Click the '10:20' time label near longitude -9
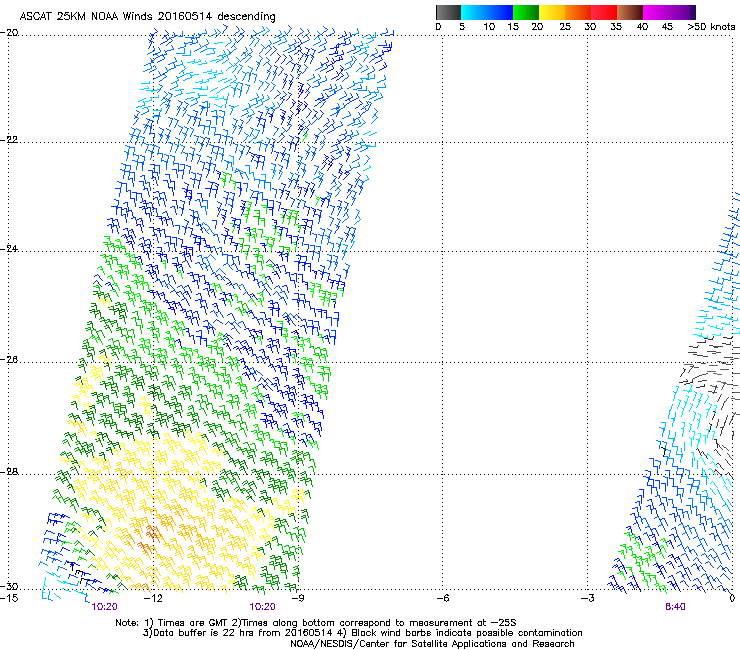The width and height of the screenshot is (740, 650). click(x=262, y=607)
